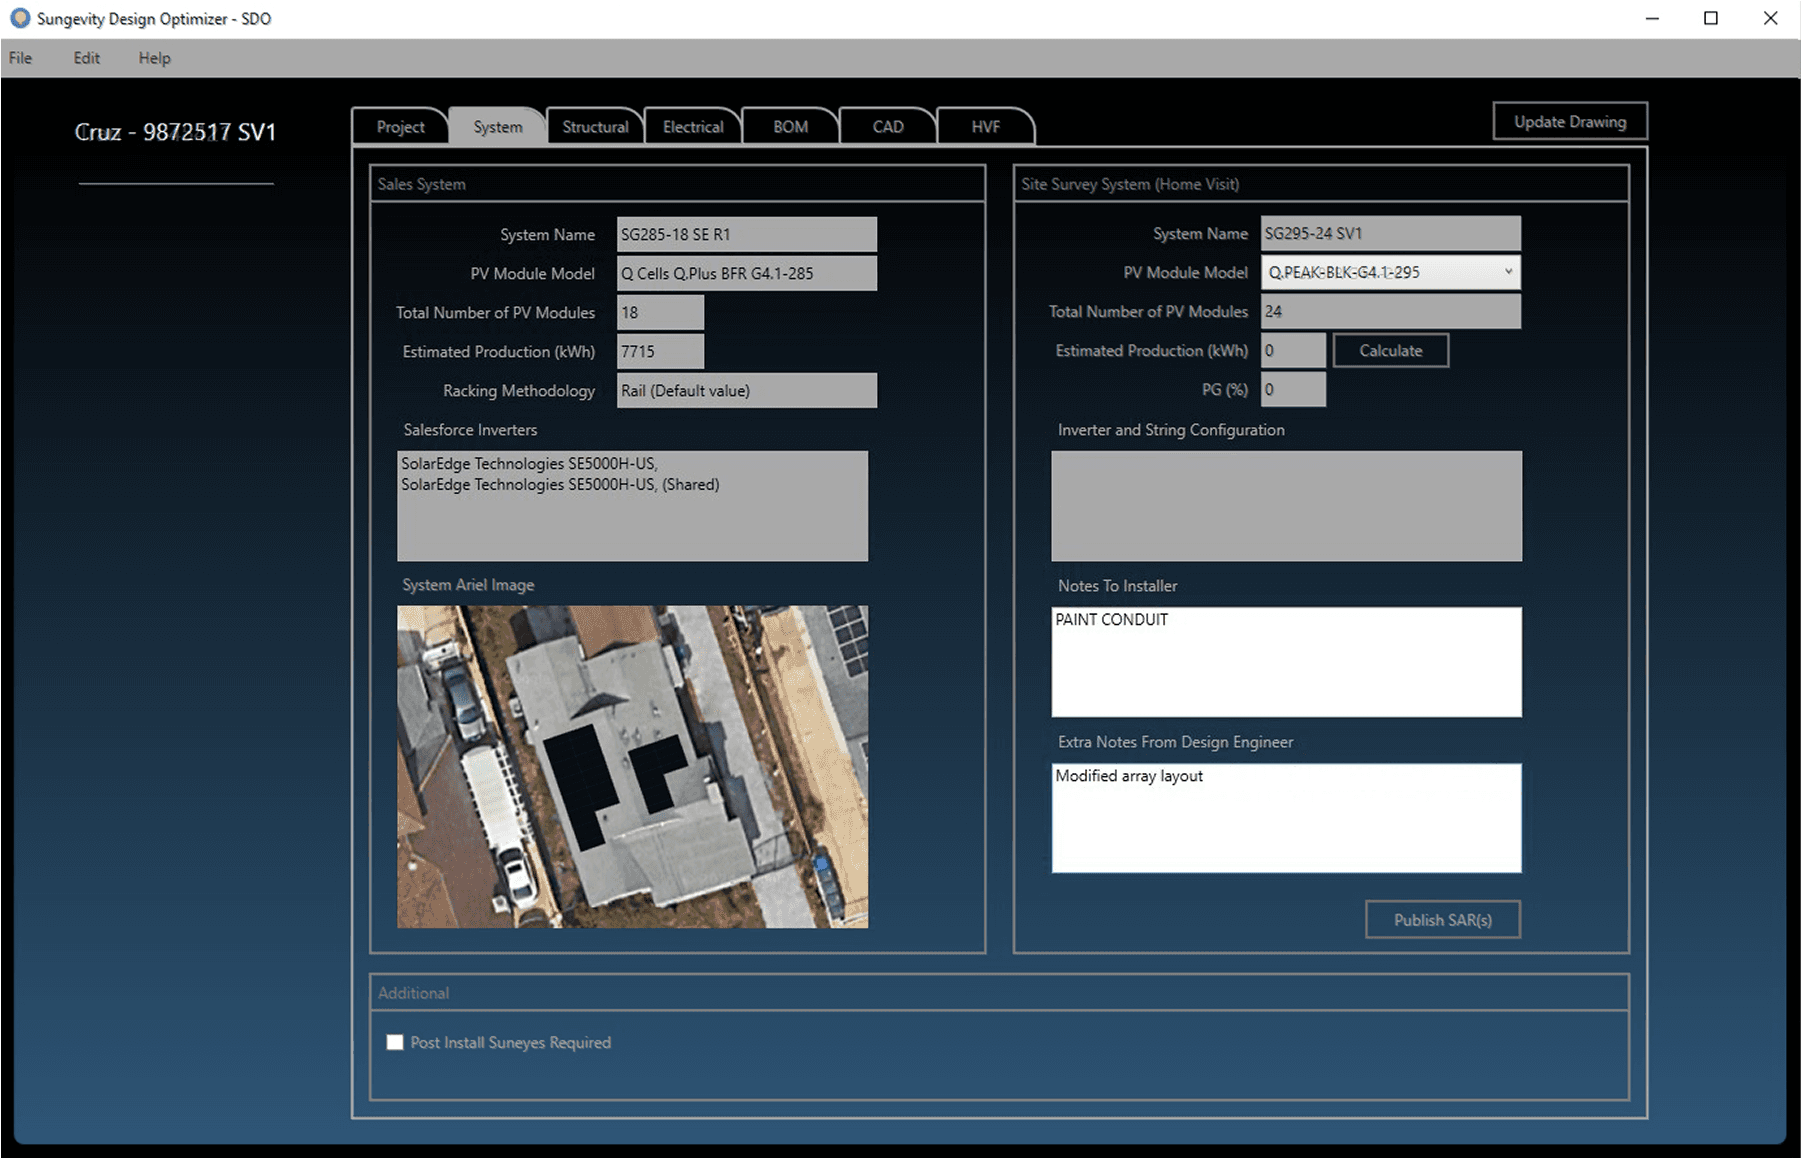Open the File menu
Screen dimensions: 1801x1158
tap(20, 58)
